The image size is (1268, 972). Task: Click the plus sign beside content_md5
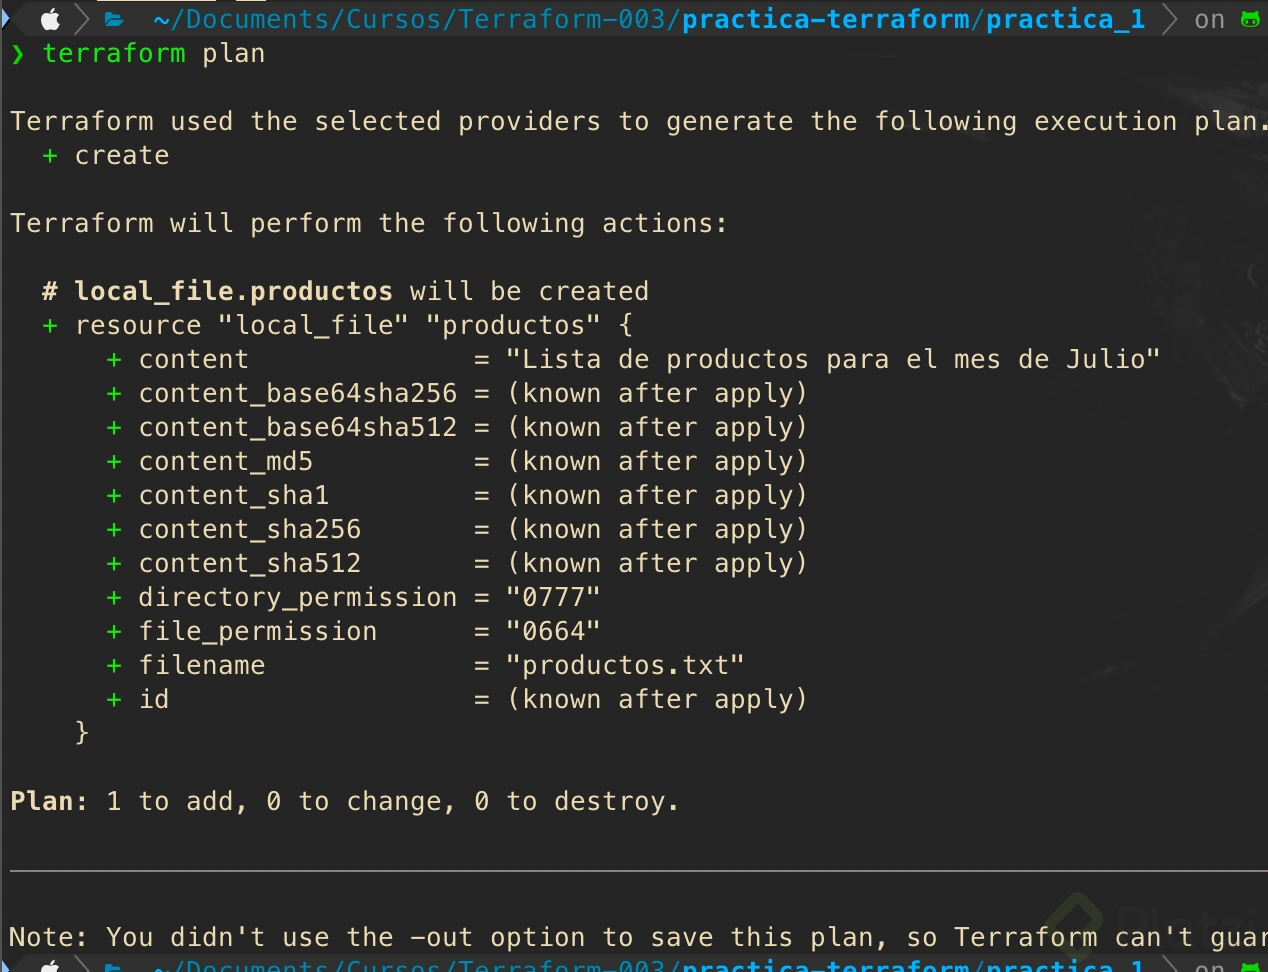(x=114, y=462)
